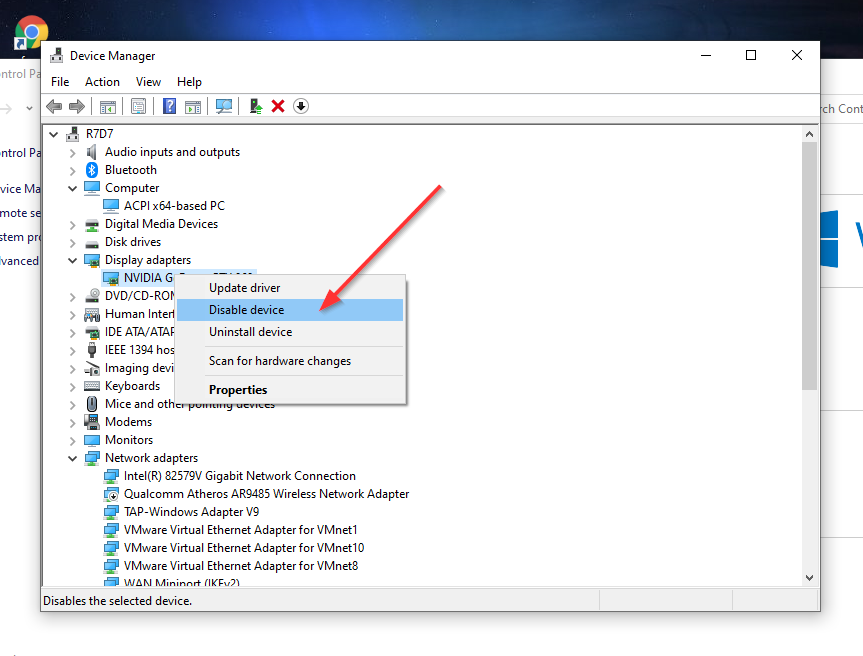863x656 pixels.
Task: Select Qualcomm Atheros AR9485 Wireless Network Adapter
Action: pos(266,494)
